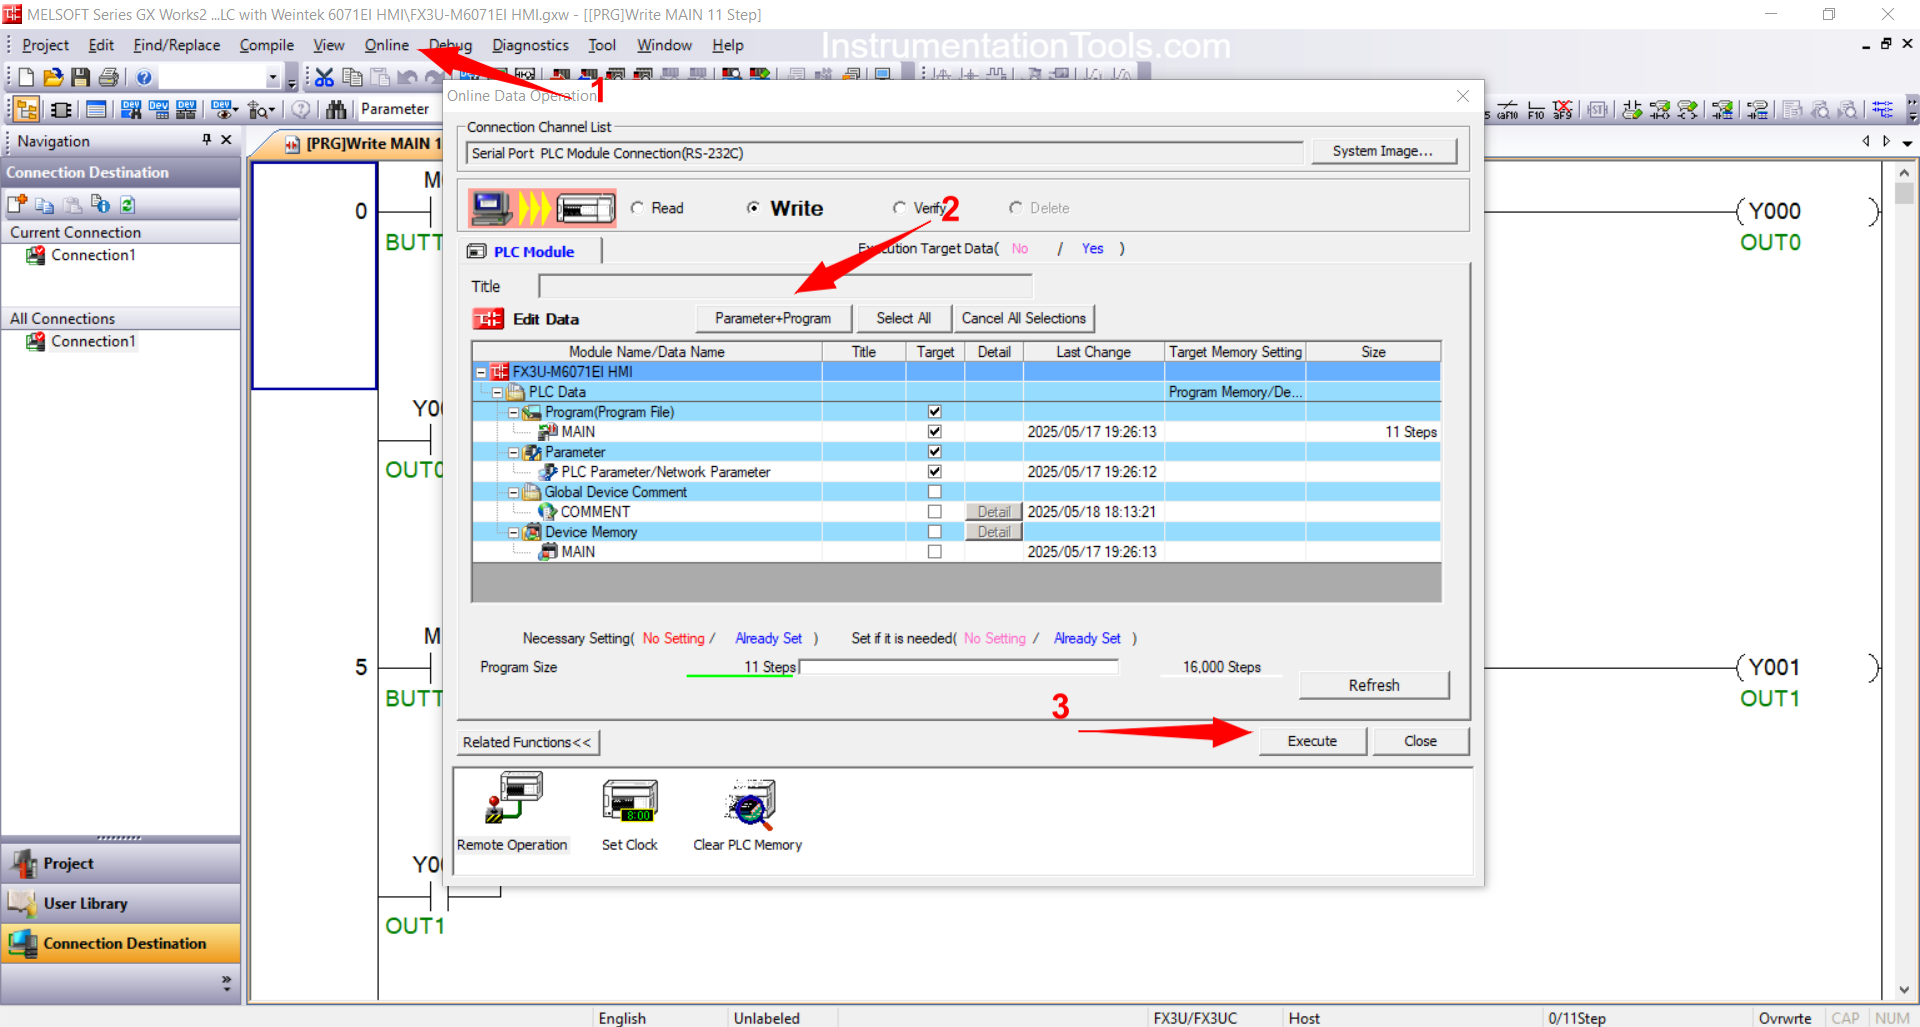Click the green refresh connection icon

click(128, 204)
